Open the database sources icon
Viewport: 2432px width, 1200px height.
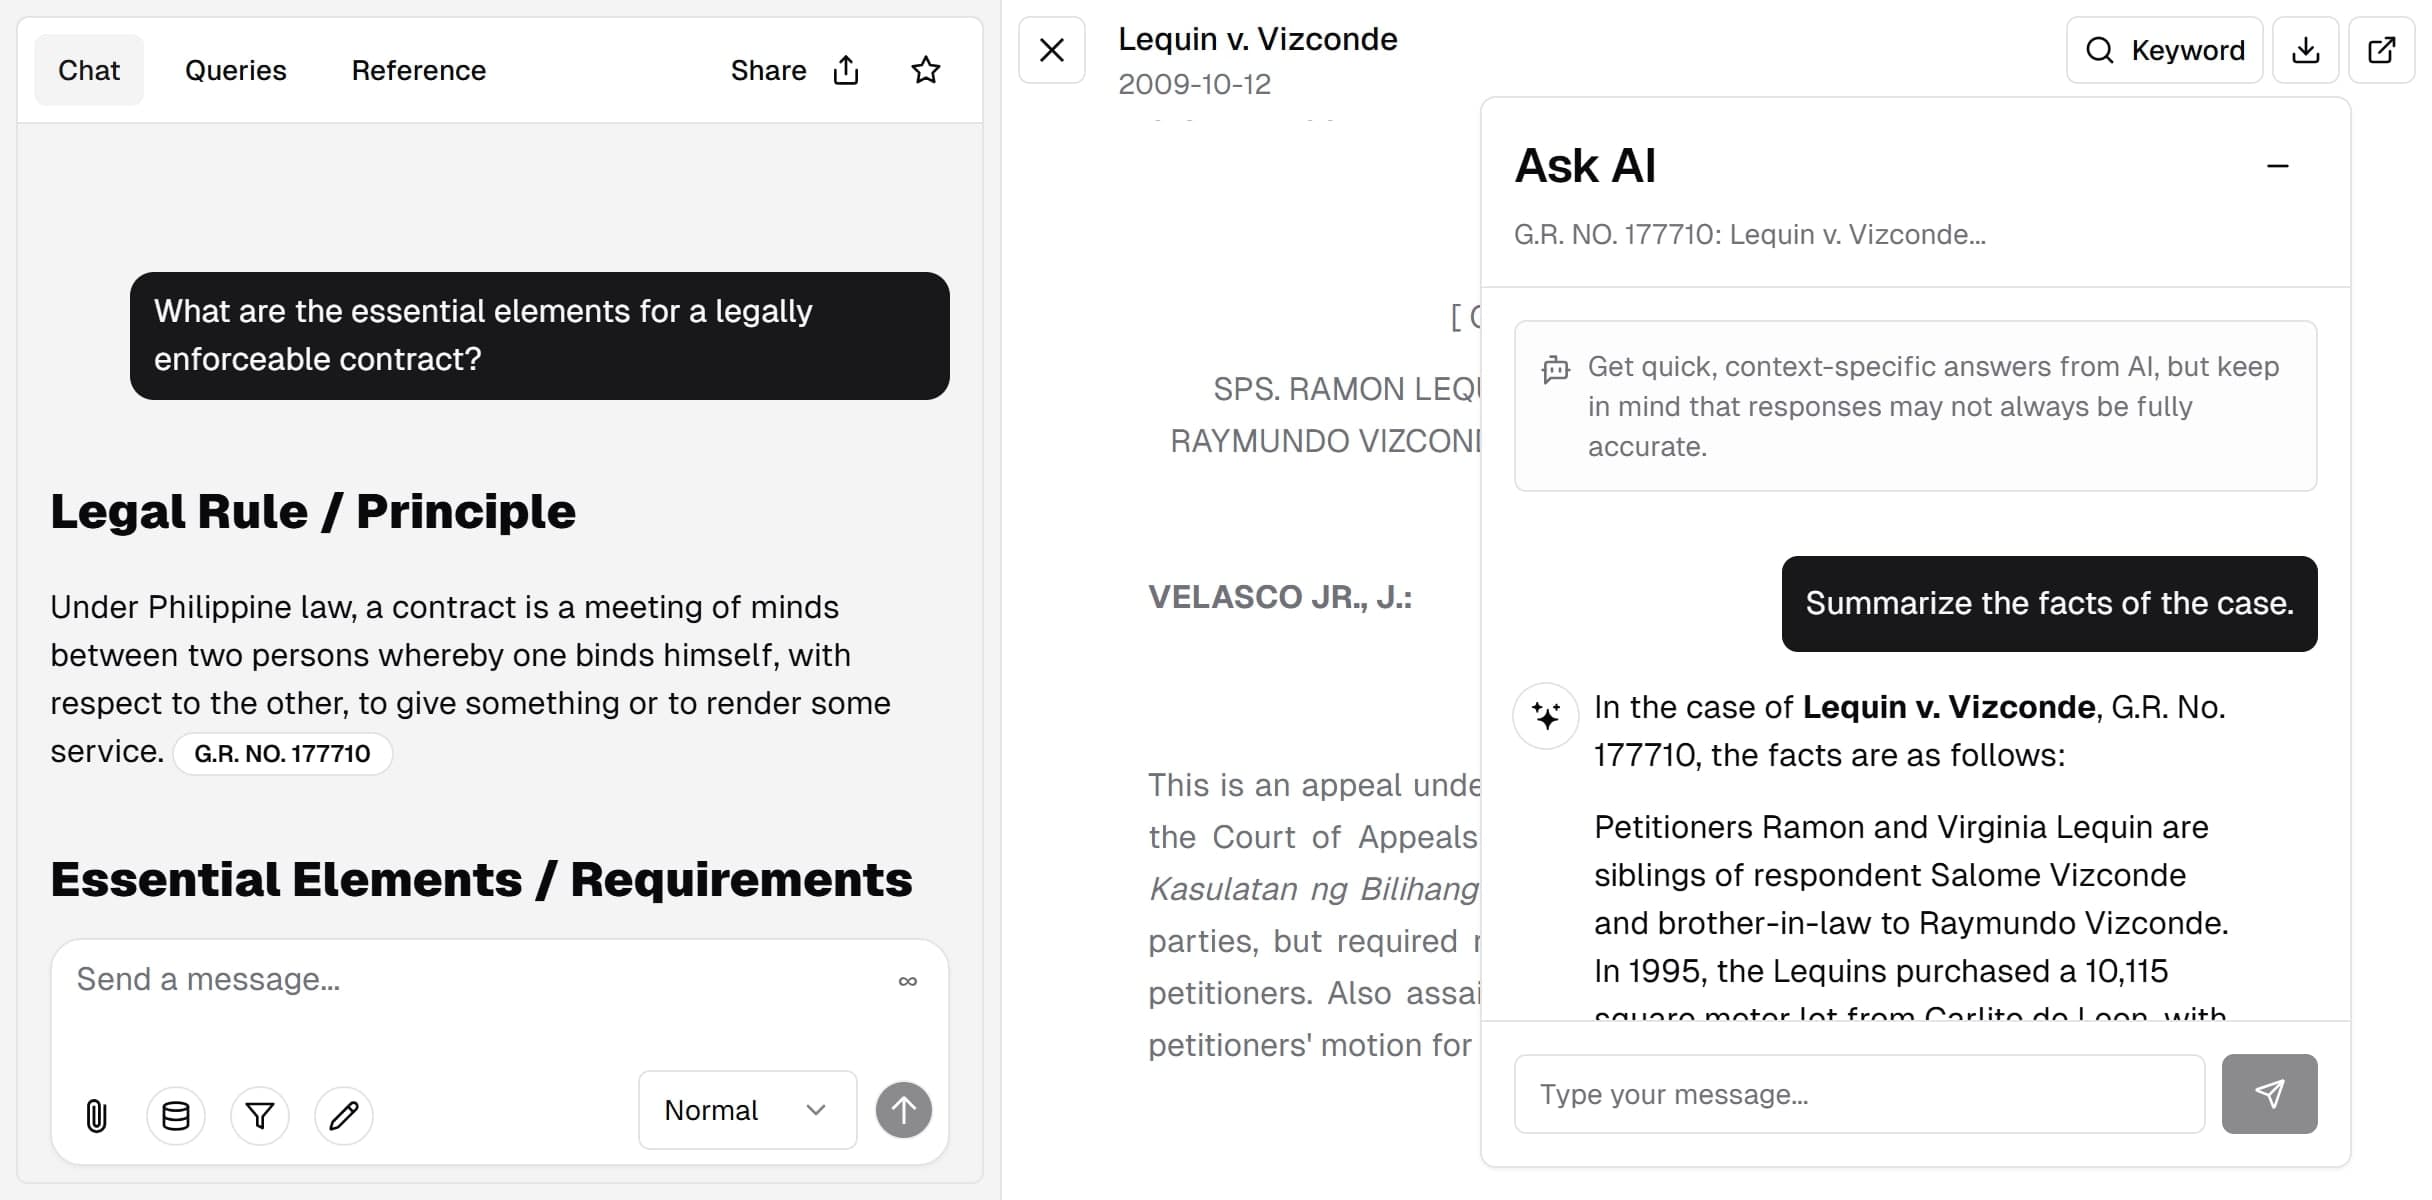(176, 1114)
